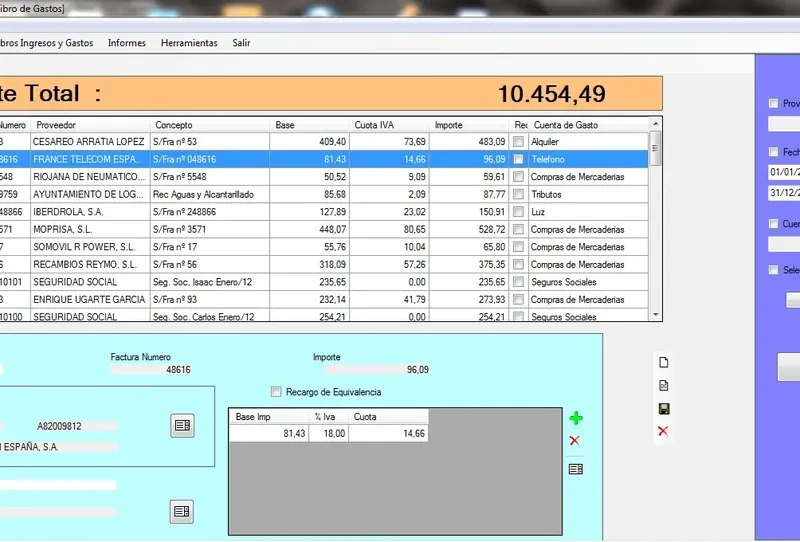Click scroll up arrow of expenses table
800x542 pixels.
656,124
